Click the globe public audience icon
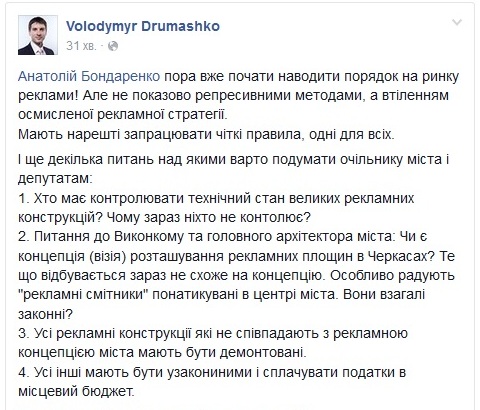Screen dimensions: 480x410 pos(113,46)
